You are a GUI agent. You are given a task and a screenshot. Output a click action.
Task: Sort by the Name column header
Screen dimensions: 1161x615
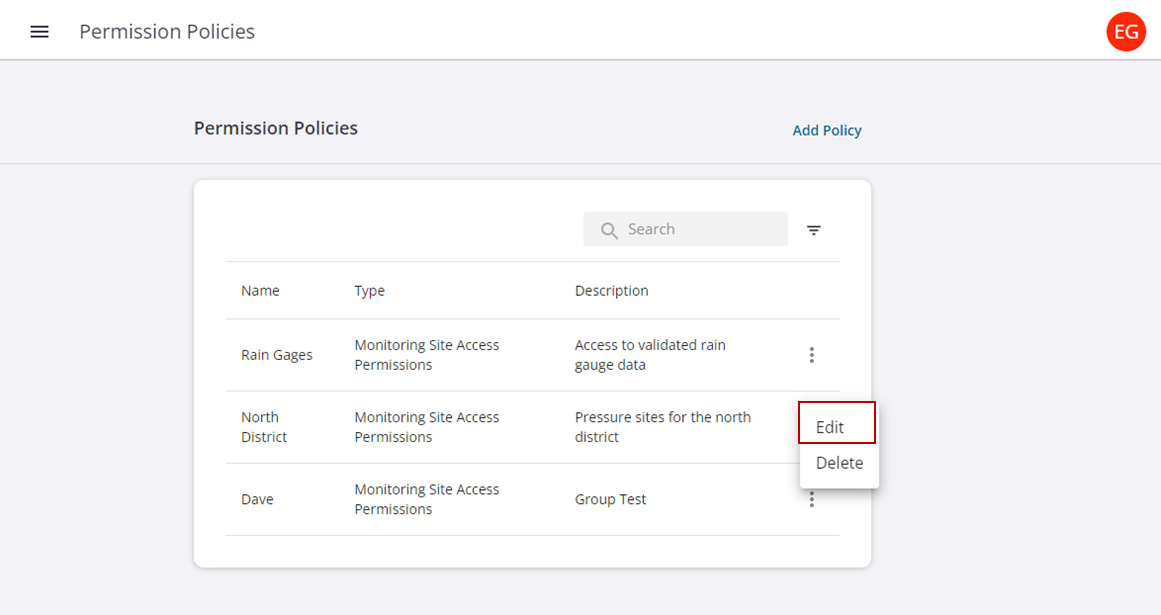pos(260,291)
